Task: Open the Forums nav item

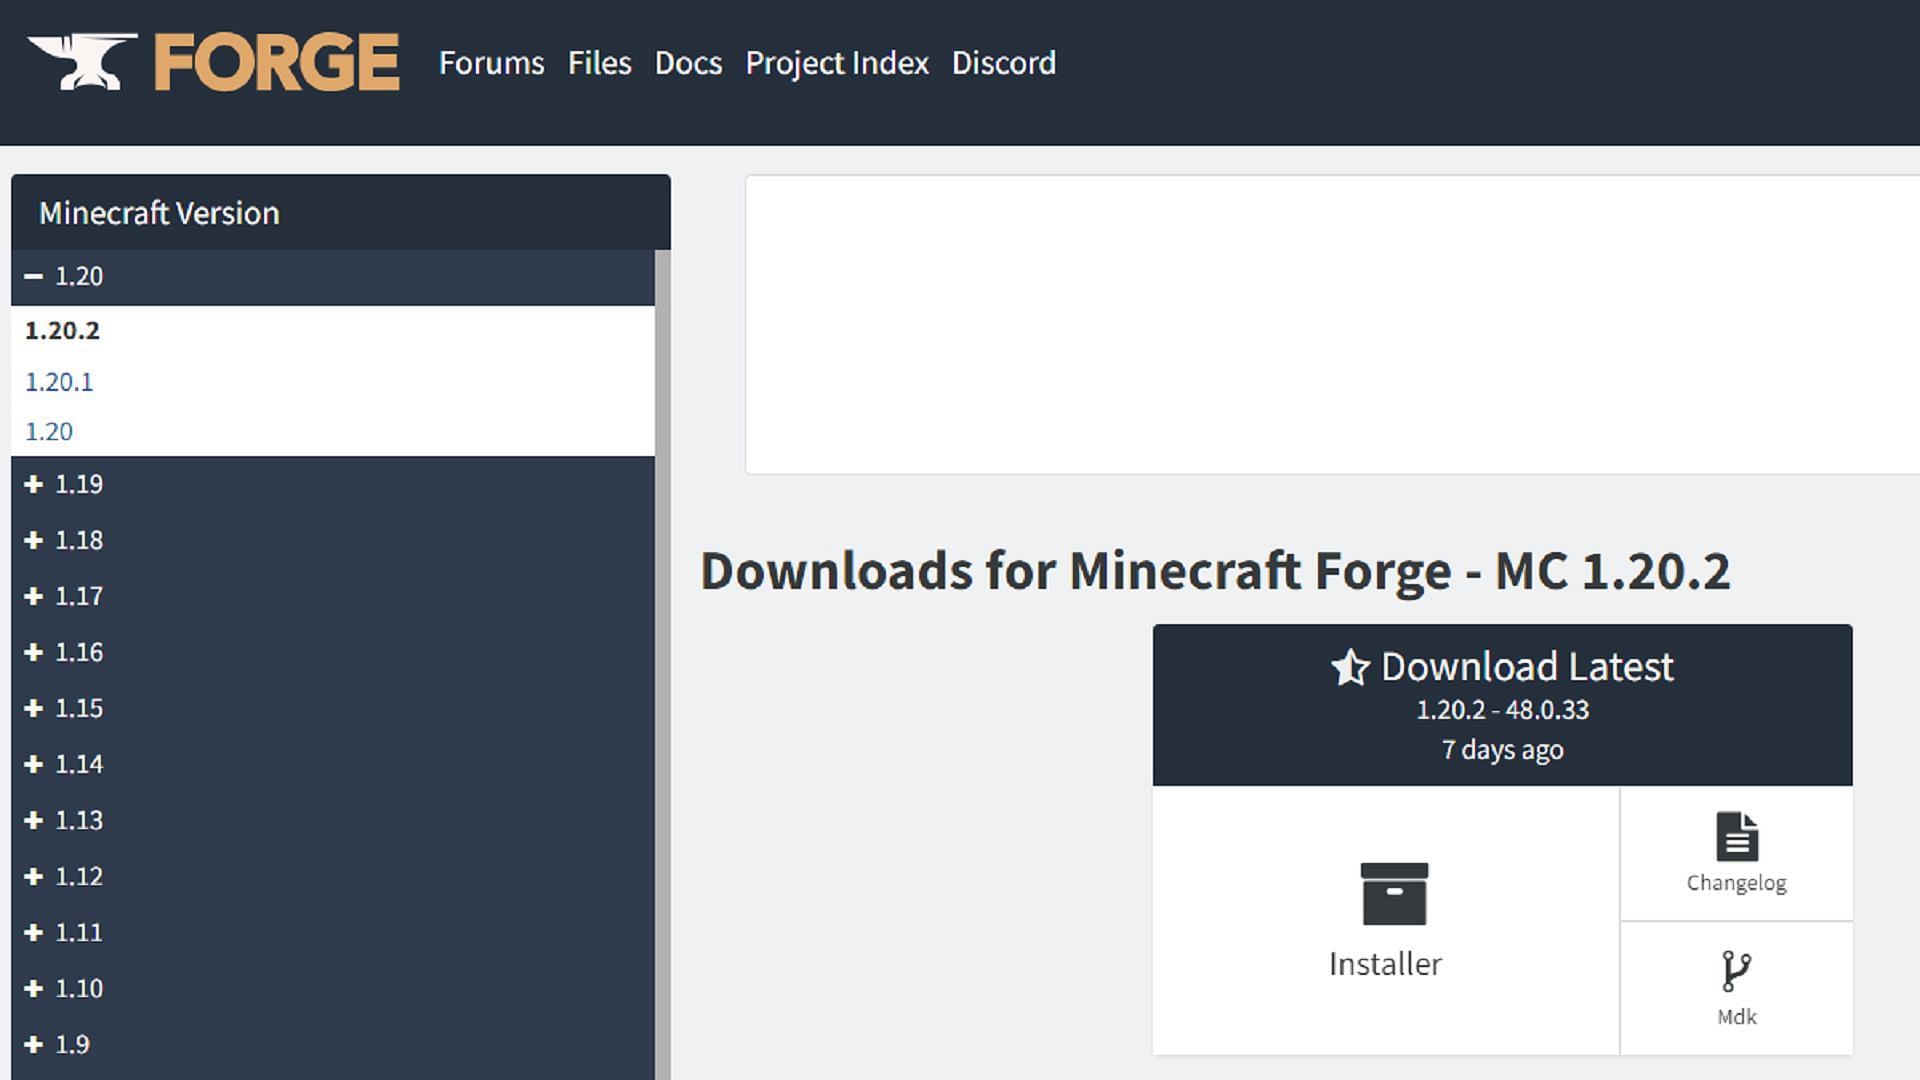Action: click(491, 63)
